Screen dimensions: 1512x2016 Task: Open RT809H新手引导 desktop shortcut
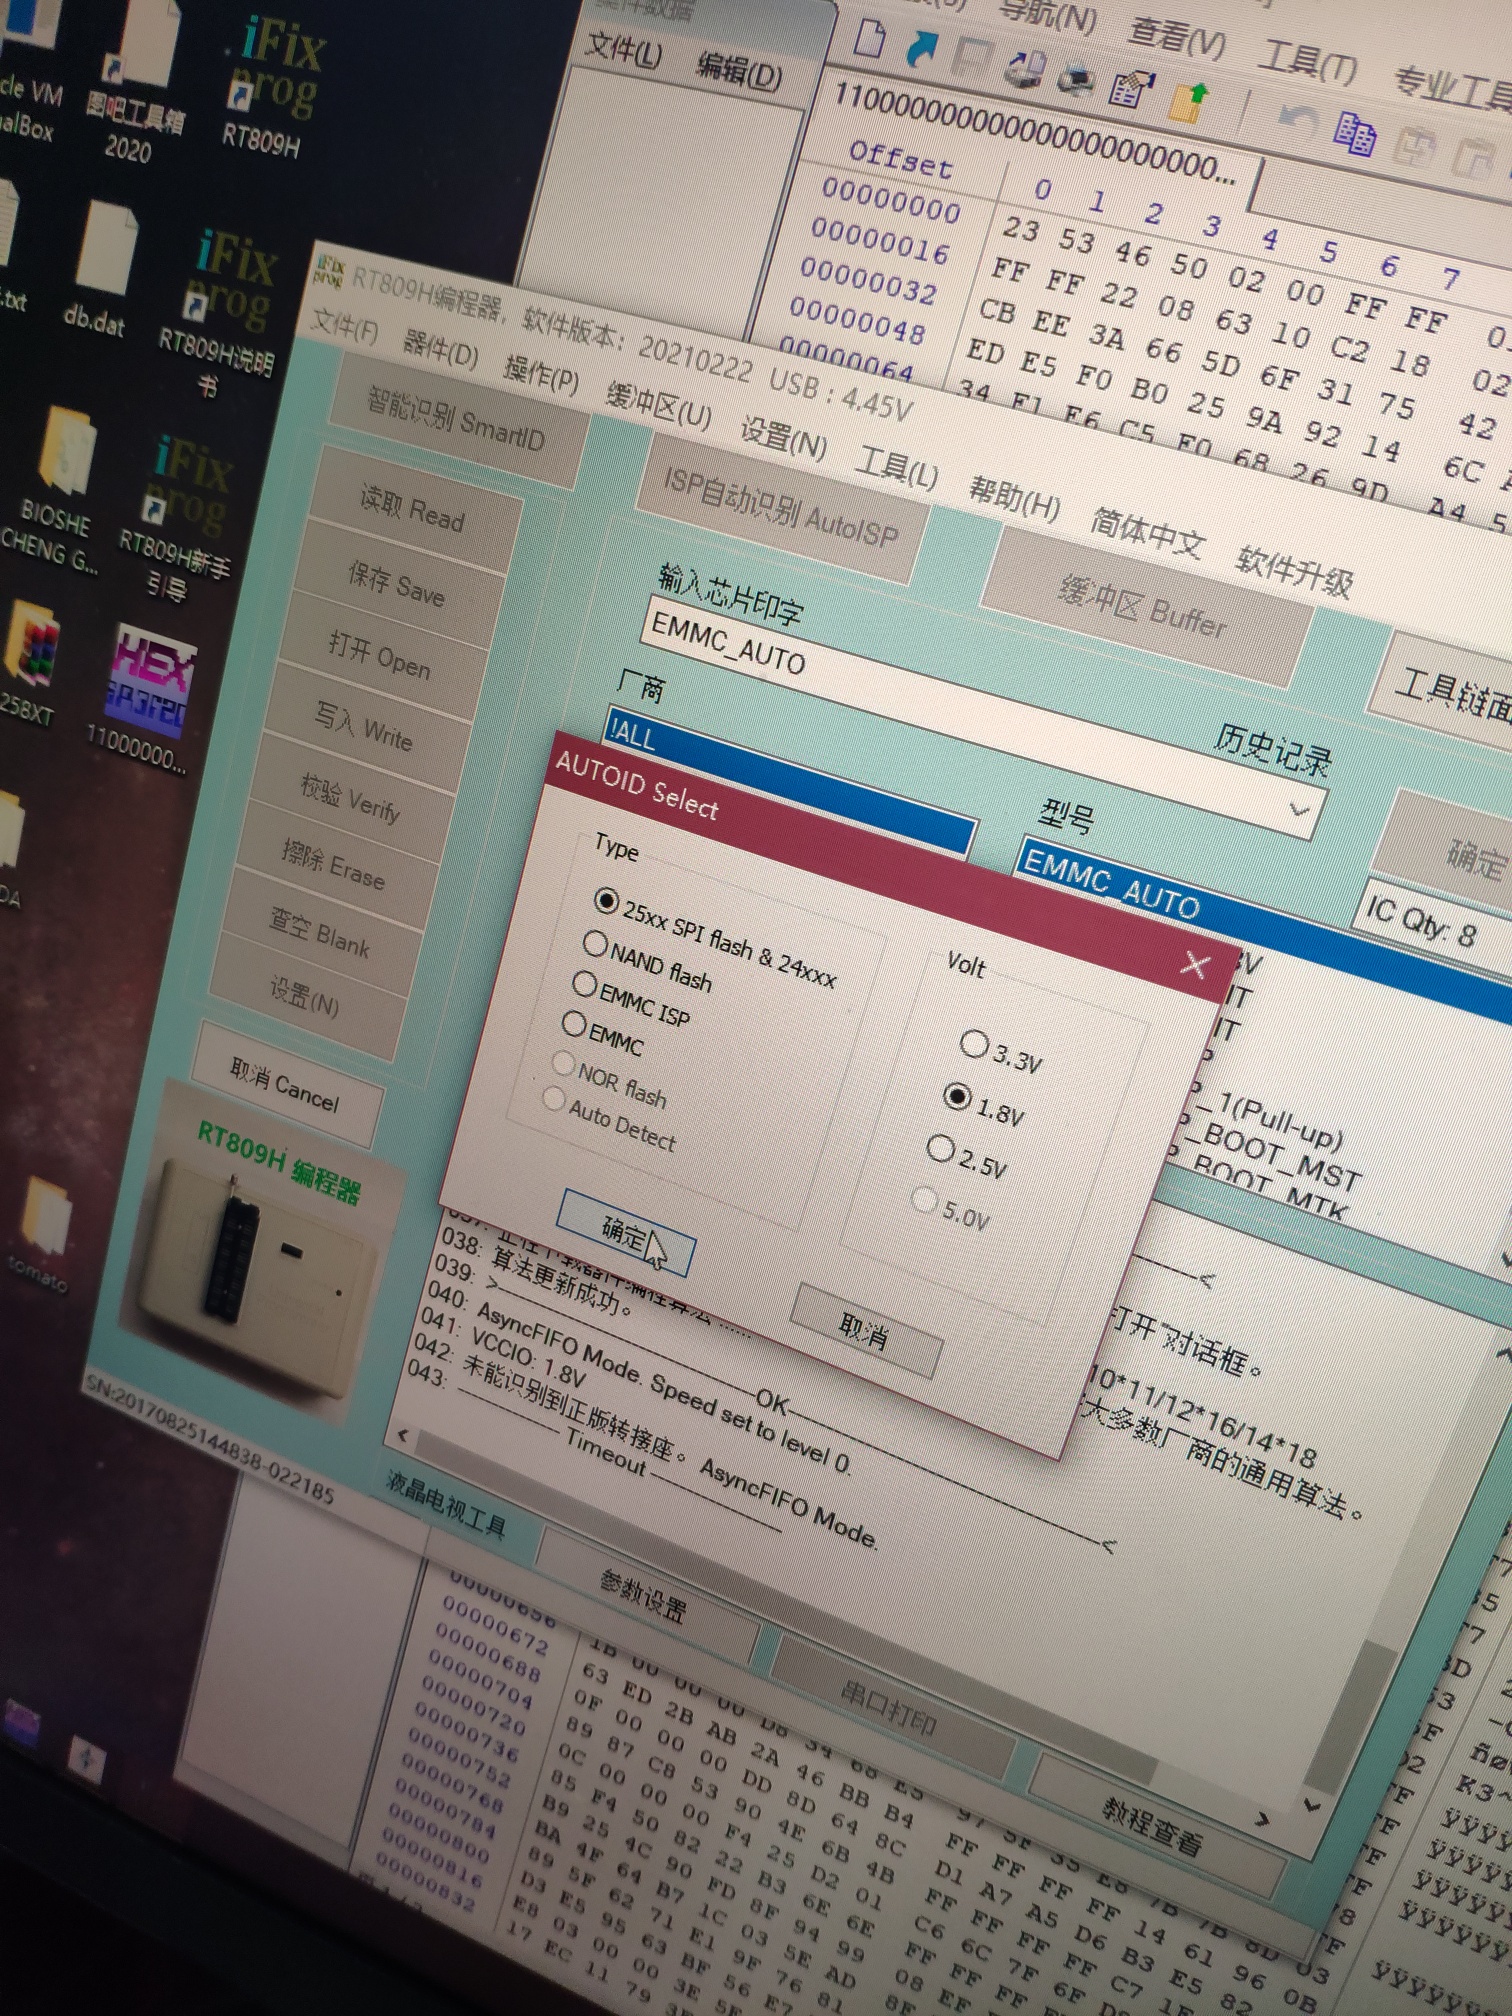click(x=176, y=517)
